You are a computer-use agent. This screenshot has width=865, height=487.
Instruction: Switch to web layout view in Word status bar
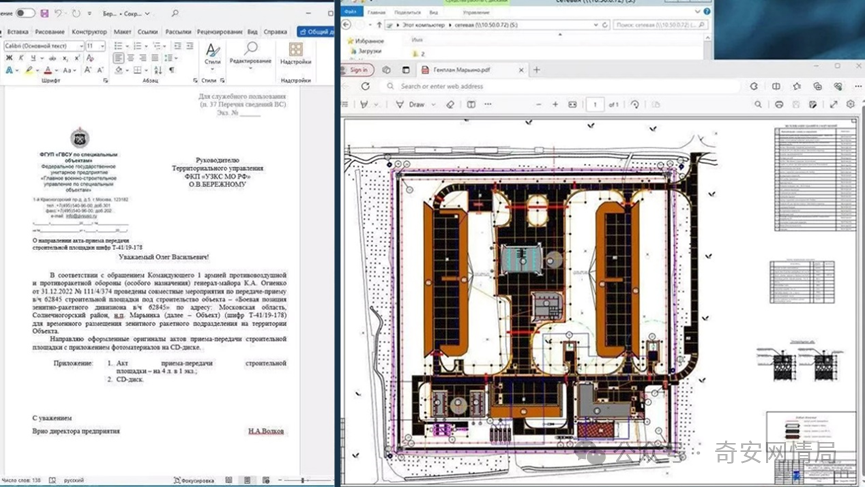pos(266,480)
